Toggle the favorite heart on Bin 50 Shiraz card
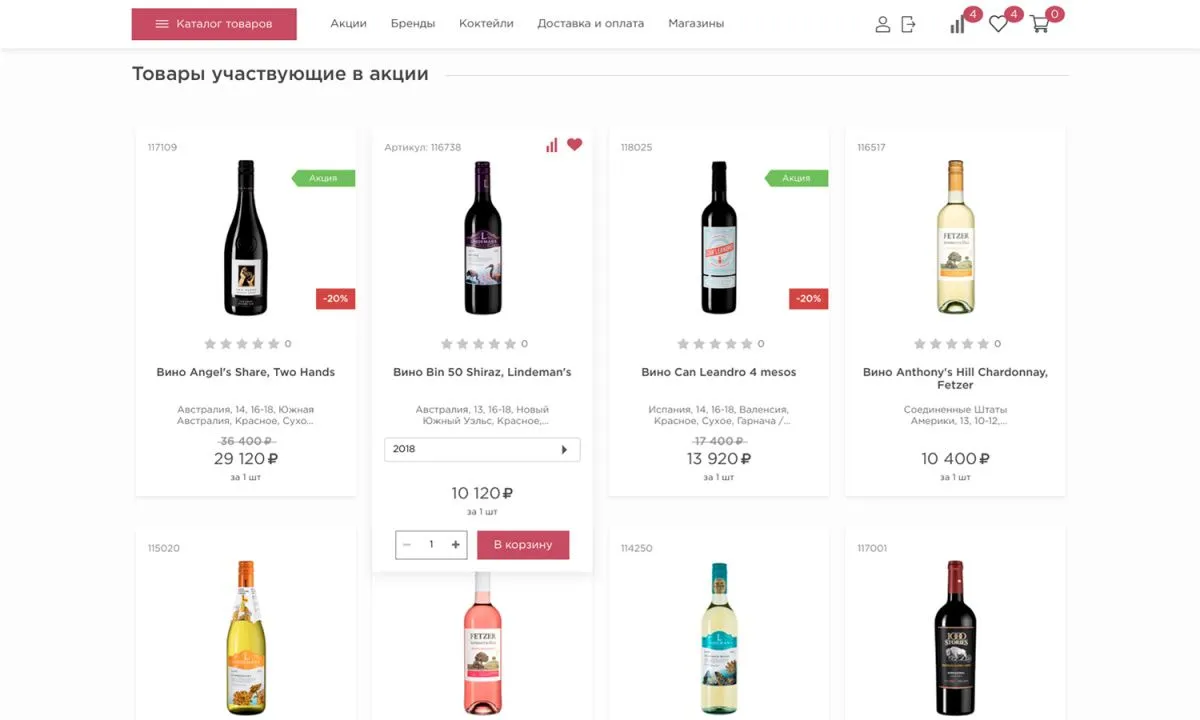 point(574,144)
